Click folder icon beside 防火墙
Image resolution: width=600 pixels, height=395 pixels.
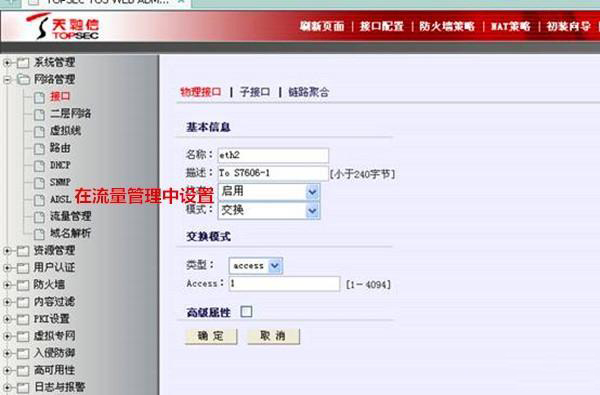(x=23, y=285)
